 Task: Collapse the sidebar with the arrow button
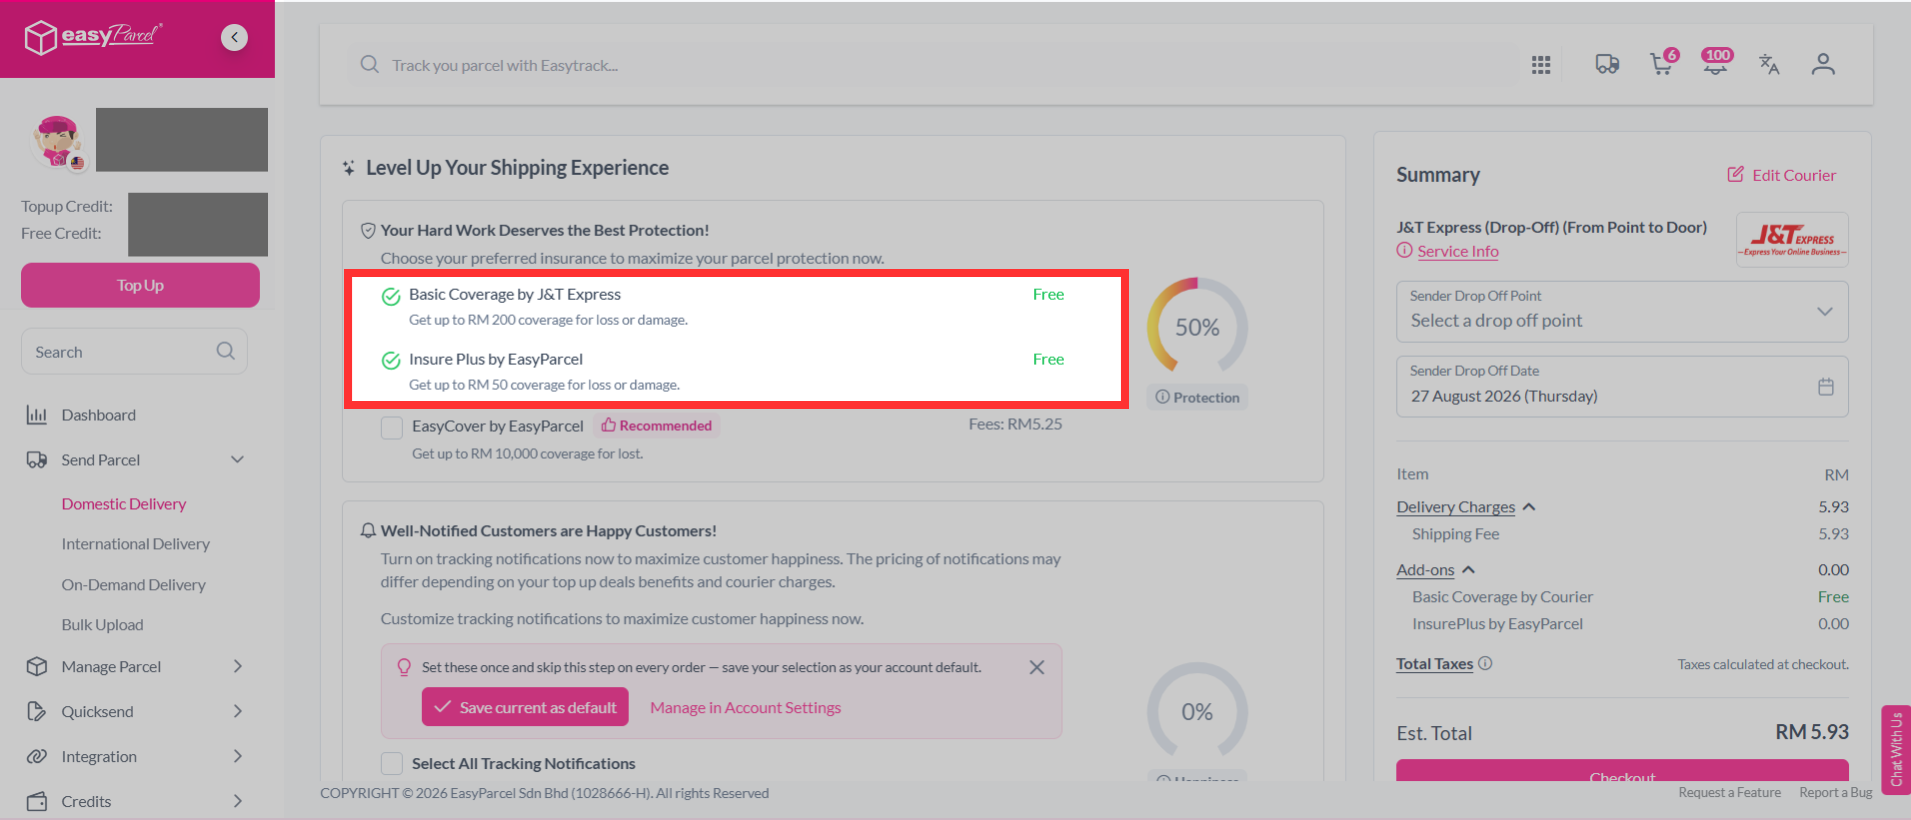(x=234, y=37)
